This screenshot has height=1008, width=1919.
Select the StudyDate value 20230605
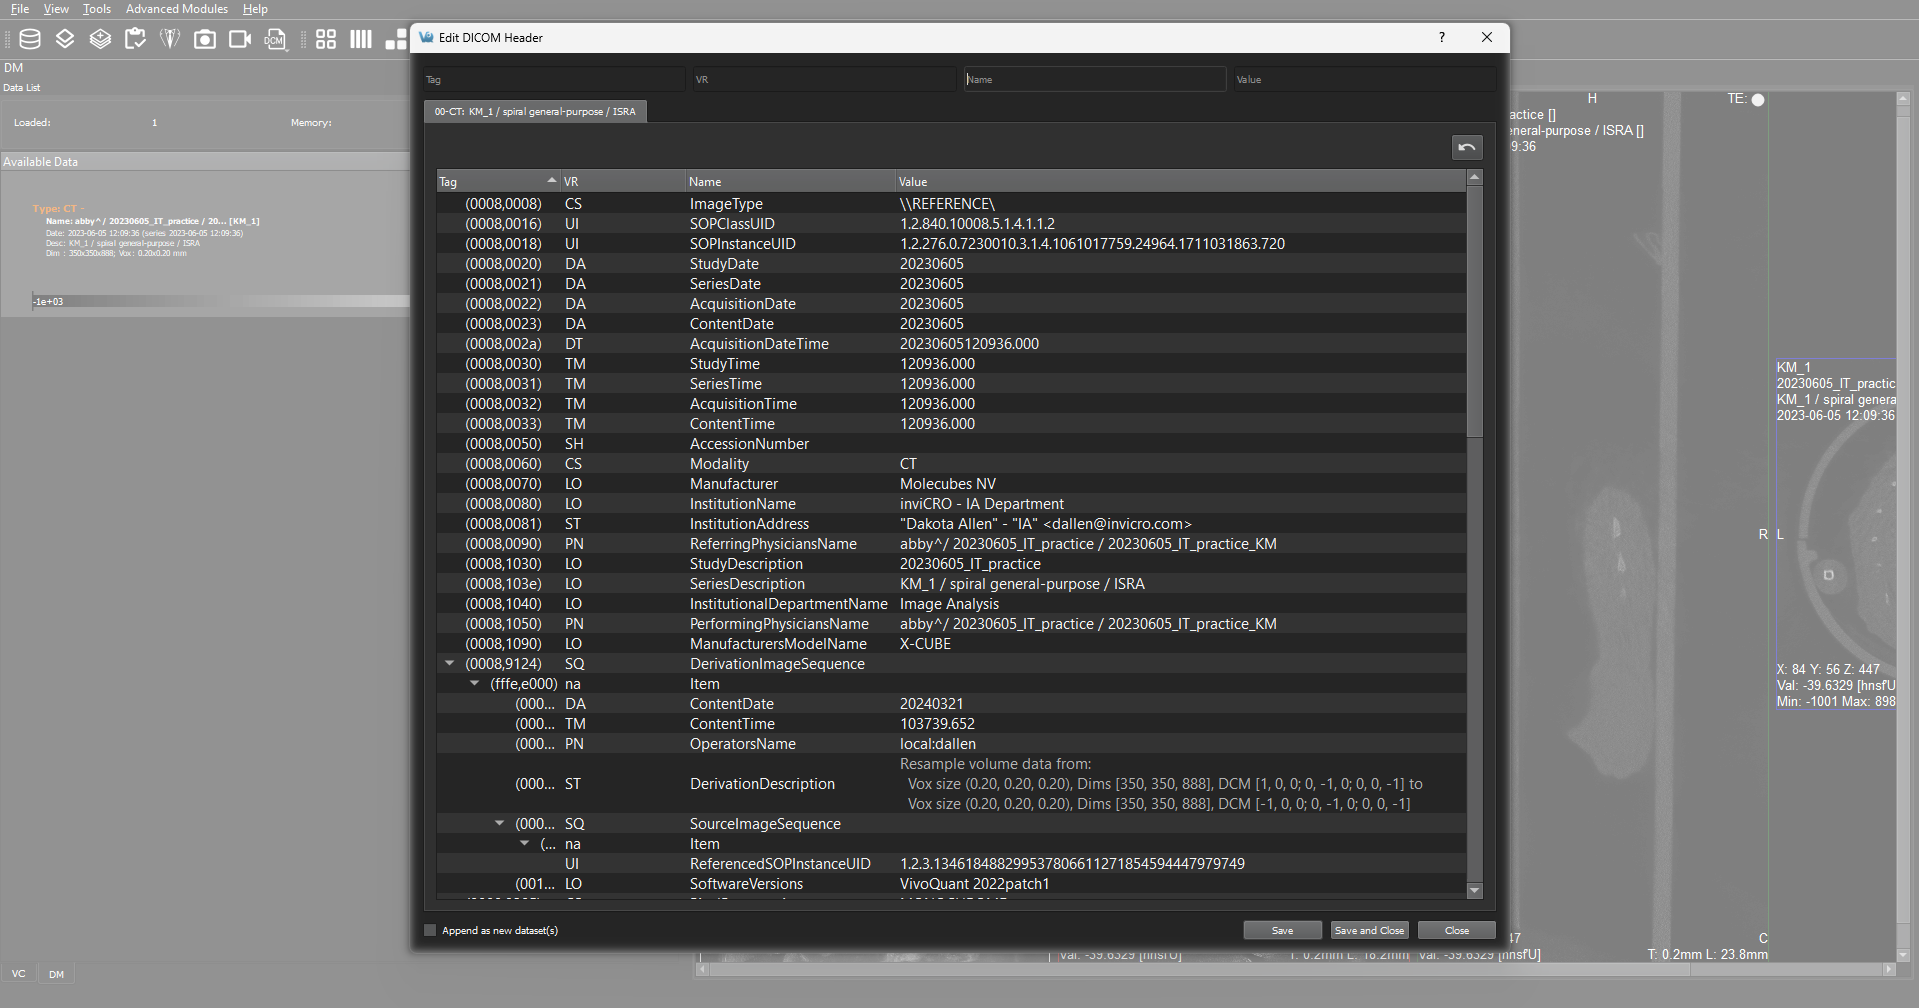click(x=932, y=264)
